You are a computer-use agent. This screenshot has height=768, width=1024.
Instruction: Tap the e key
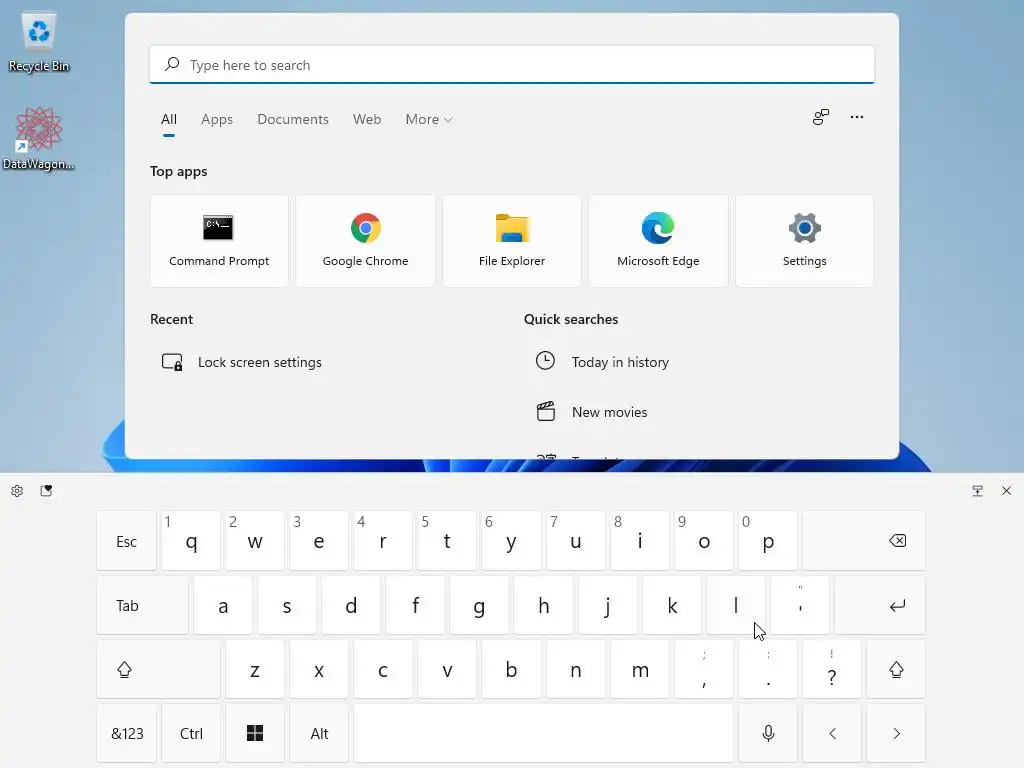tap(319, 541)
